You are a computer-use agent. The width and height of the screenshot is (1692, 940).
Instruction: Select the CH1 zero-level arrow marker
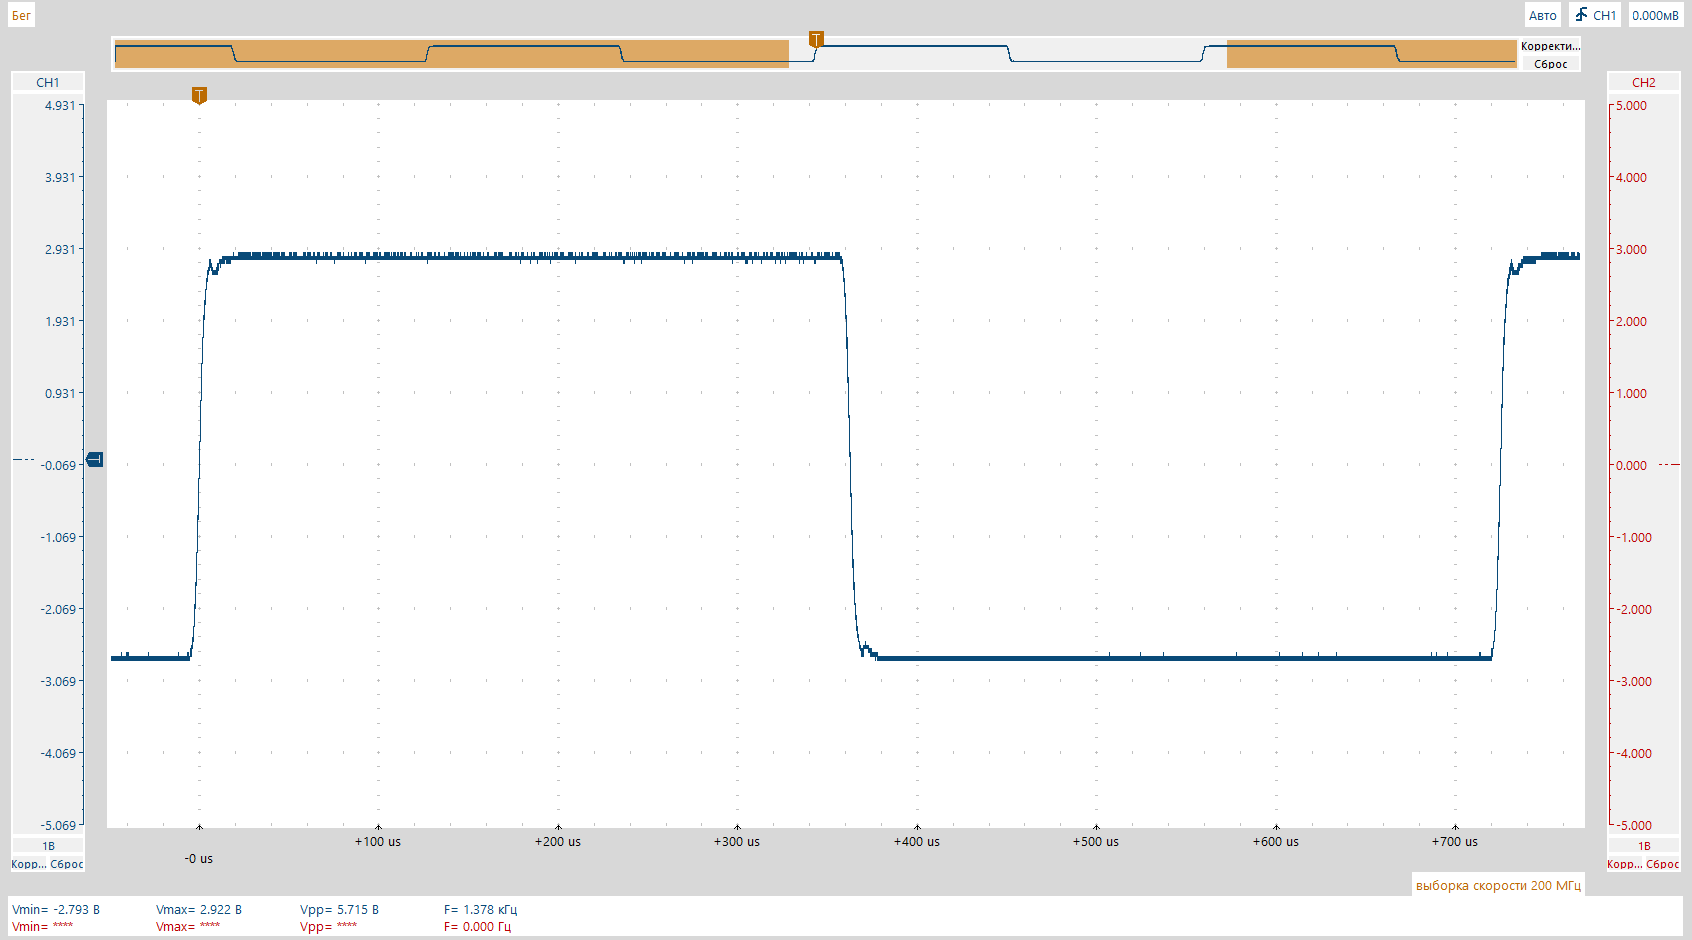pos(95,460)
